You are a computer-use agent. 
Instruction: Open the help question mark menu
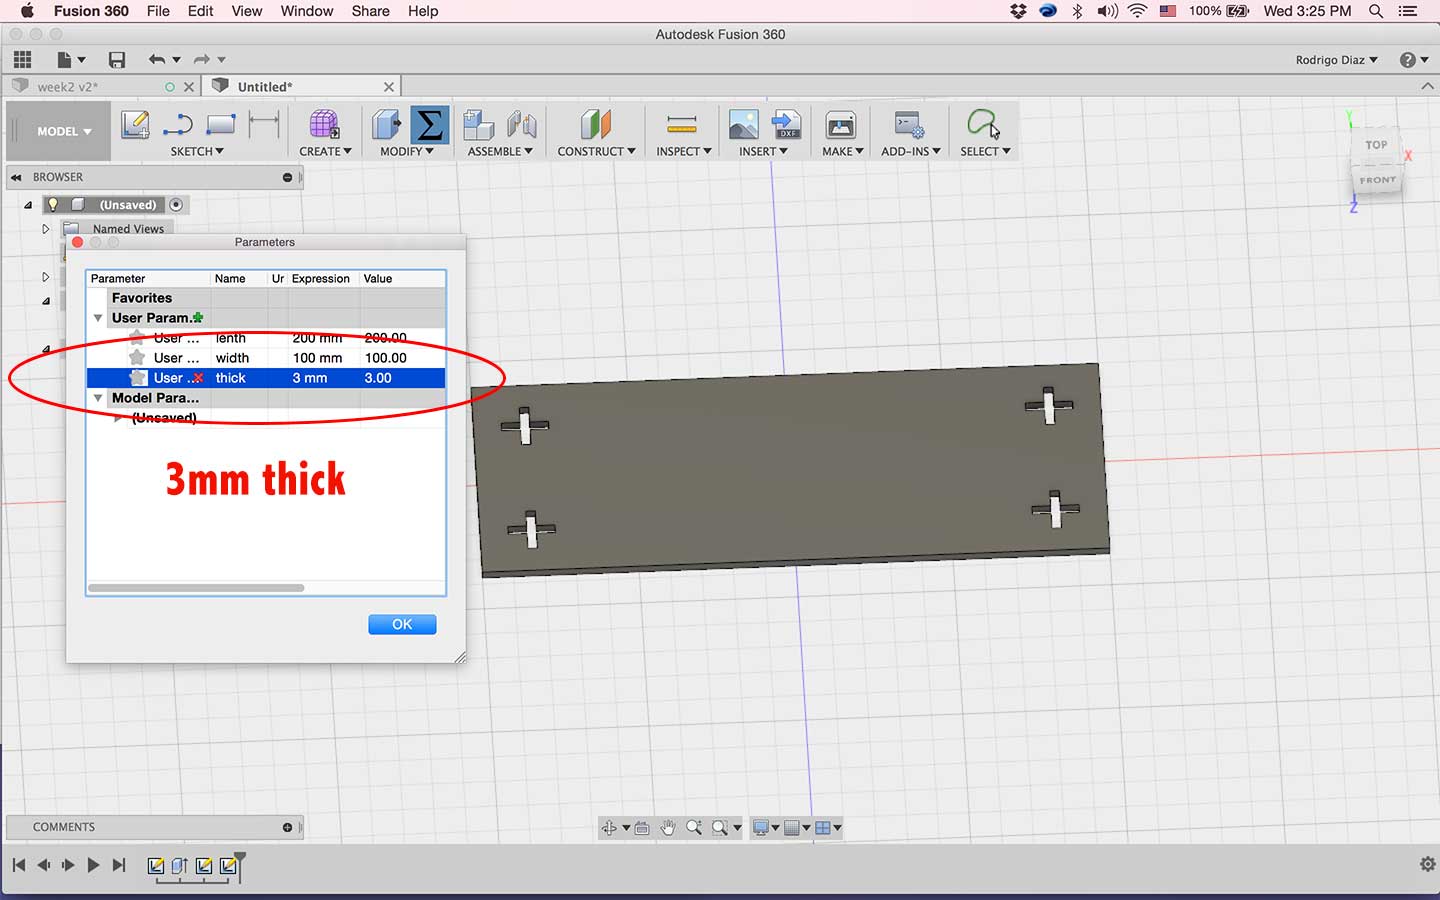(x=1413, y=60)
